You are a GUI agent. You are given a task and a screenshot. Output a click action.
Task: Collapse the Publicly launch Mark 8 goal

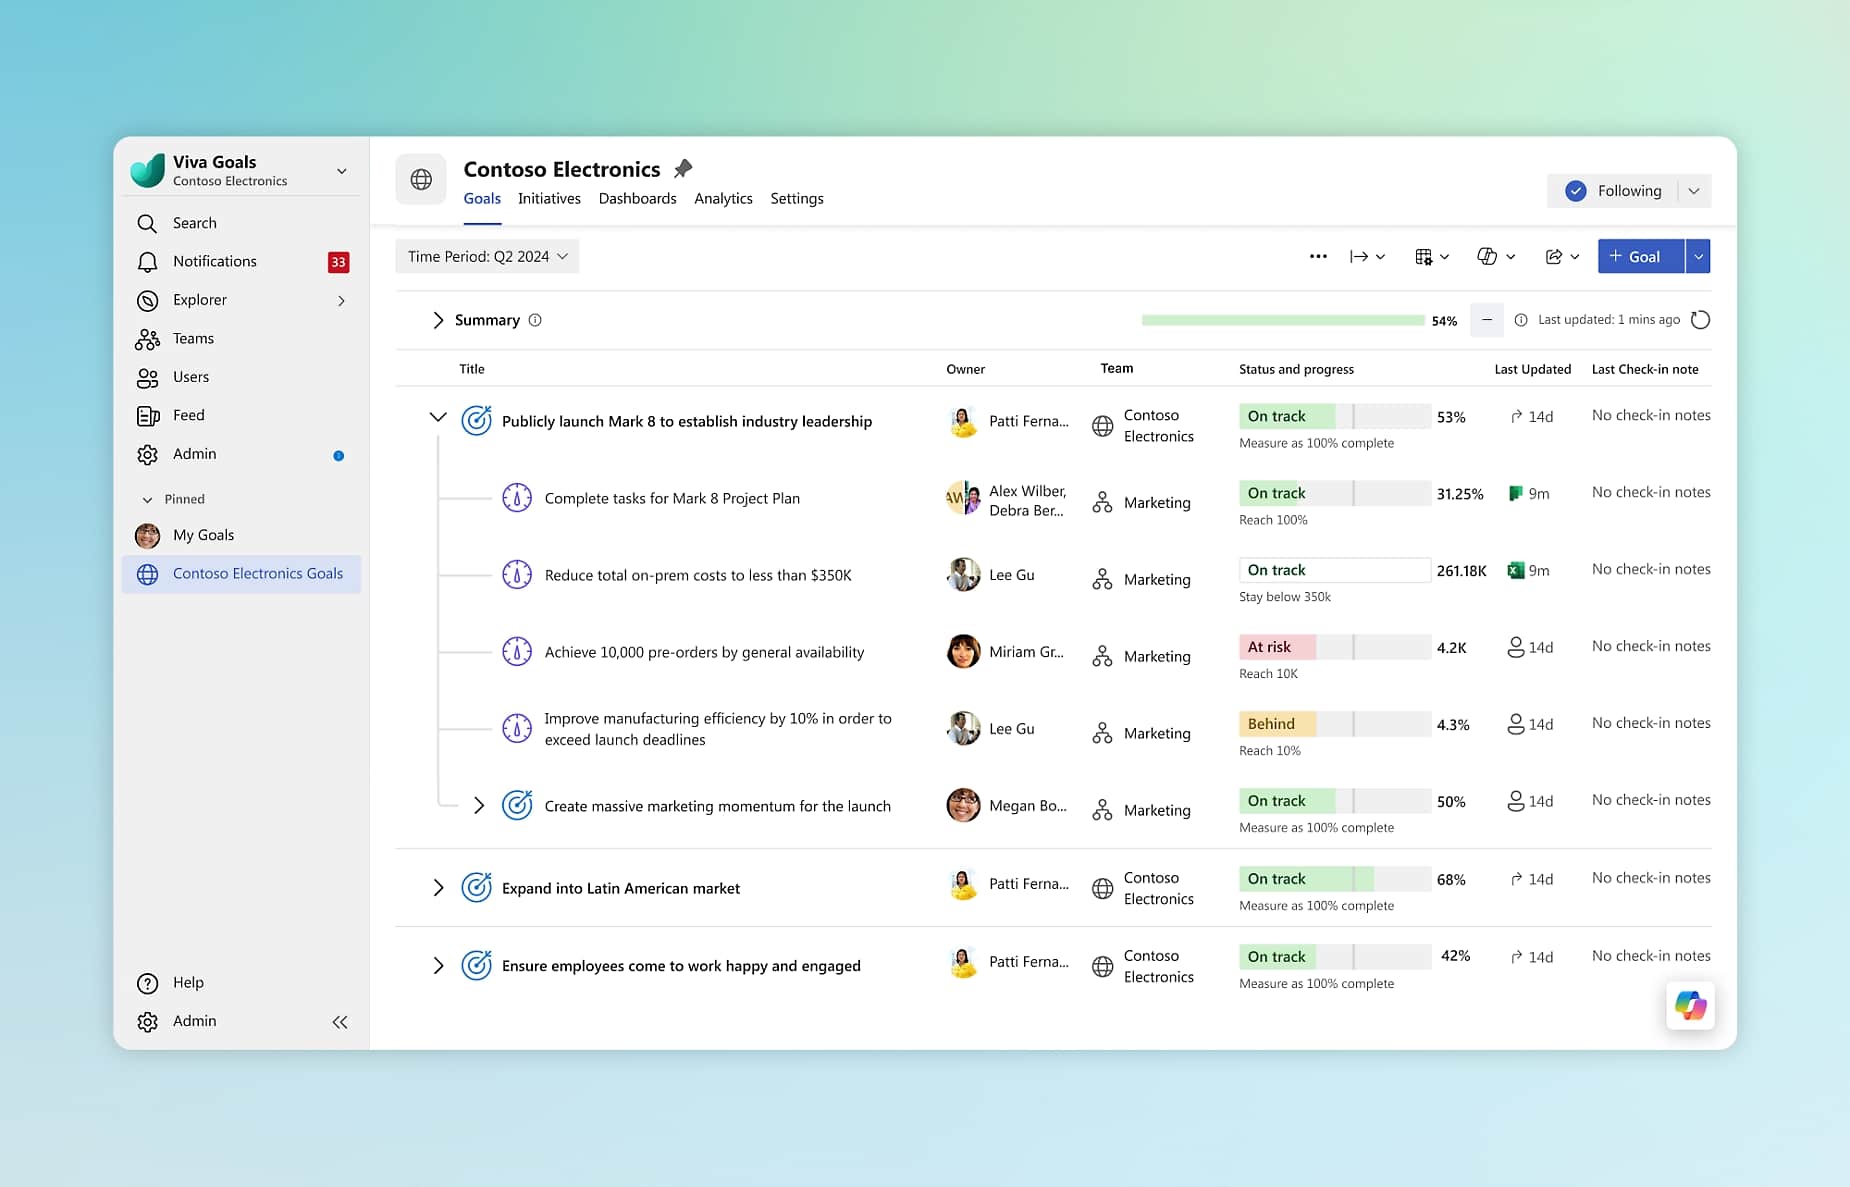tap(438, 417)
